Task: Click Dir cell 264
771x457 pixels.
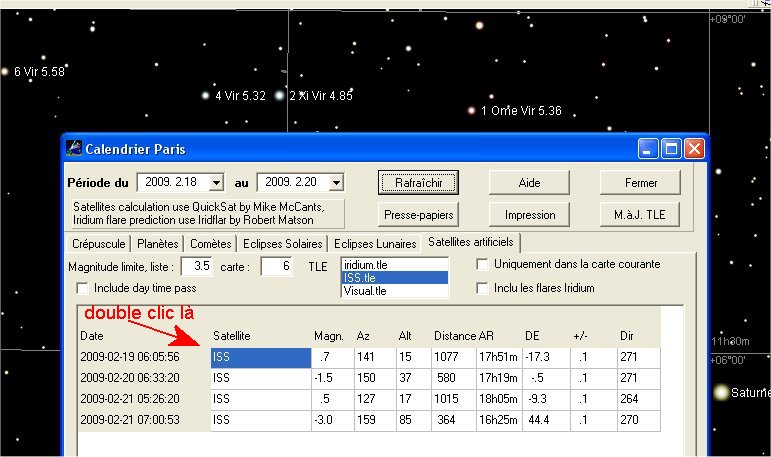Action: click(x=638, y=399)
